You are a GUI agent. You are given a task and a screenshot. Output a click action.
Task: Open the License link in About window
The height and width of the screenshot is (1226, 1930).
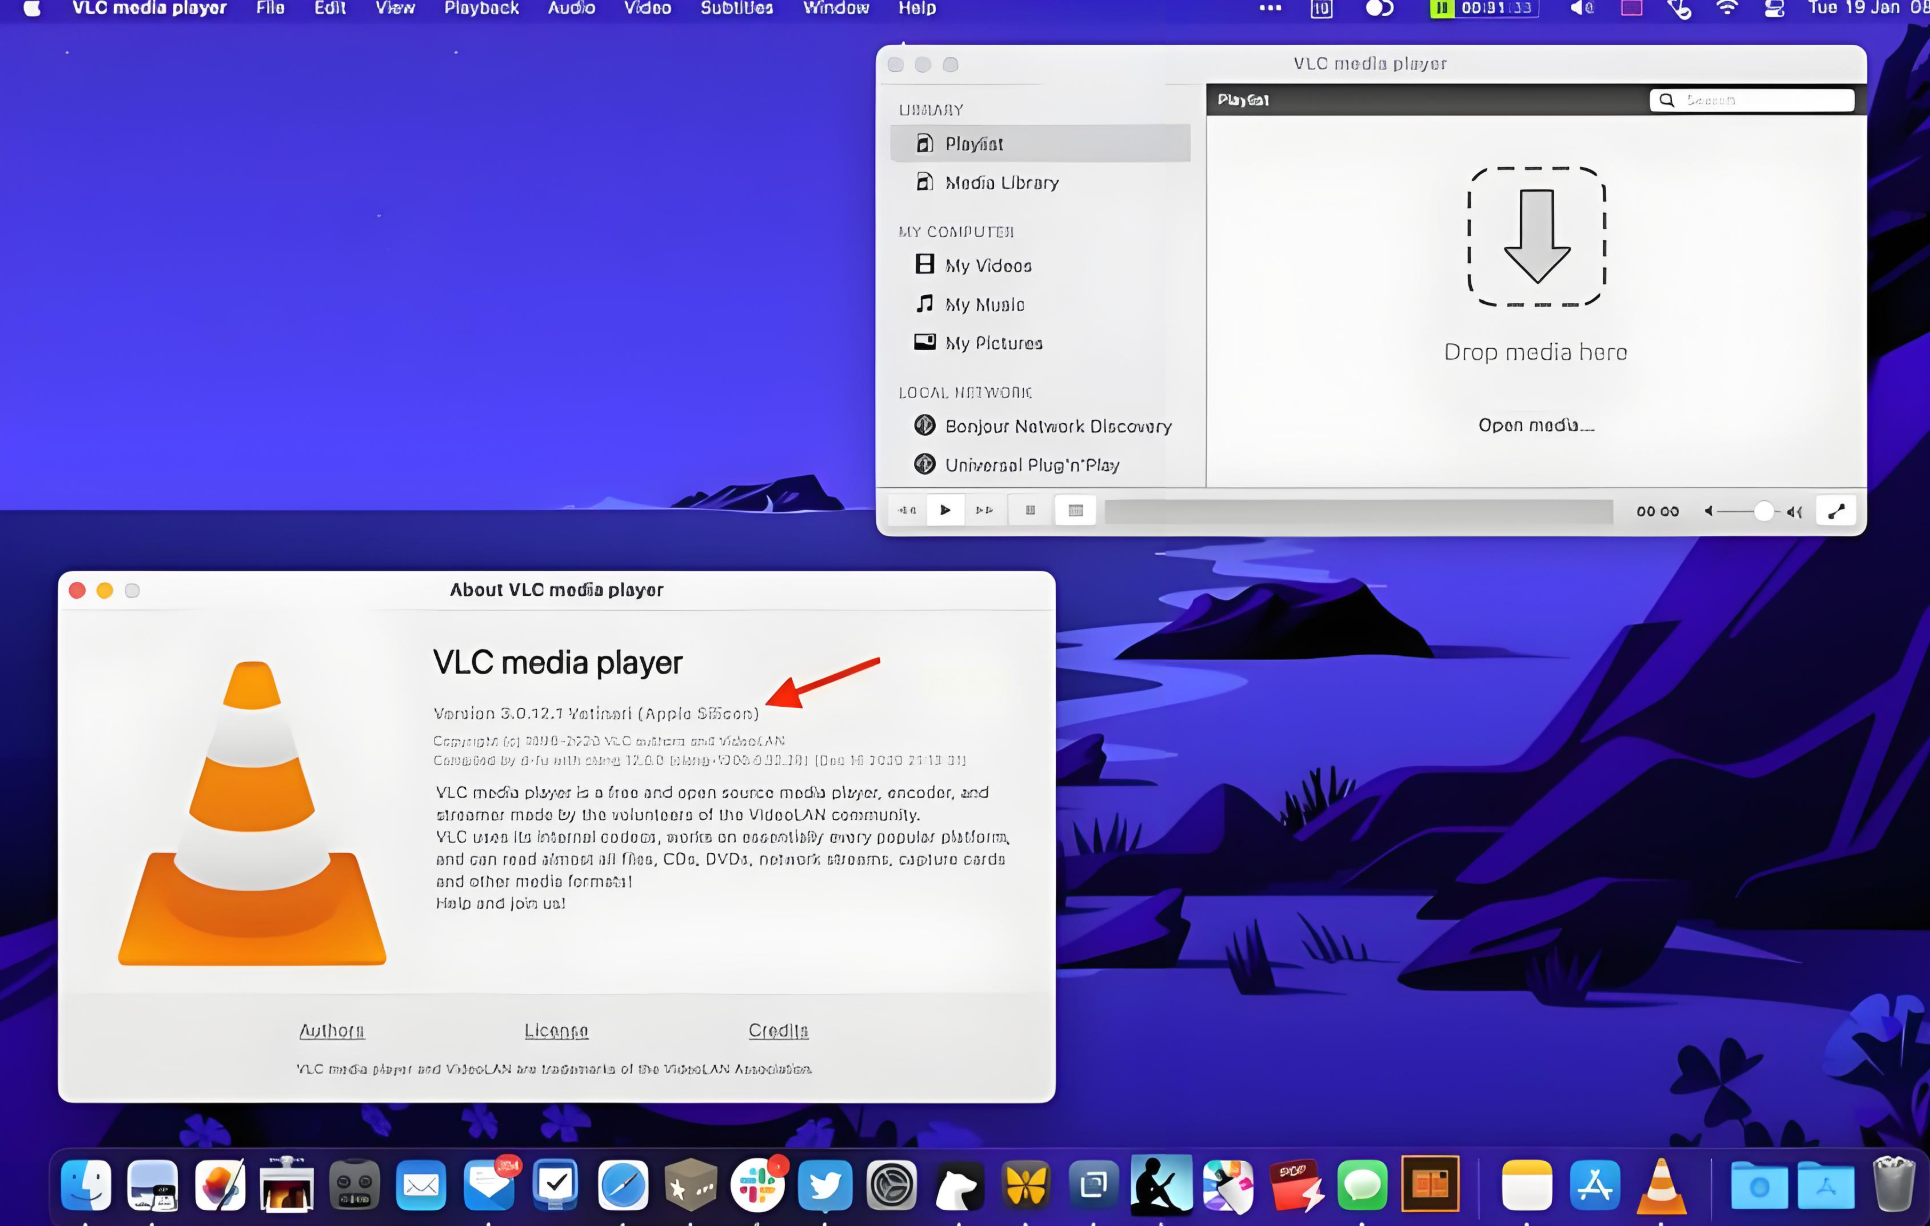pos(556,1030)
